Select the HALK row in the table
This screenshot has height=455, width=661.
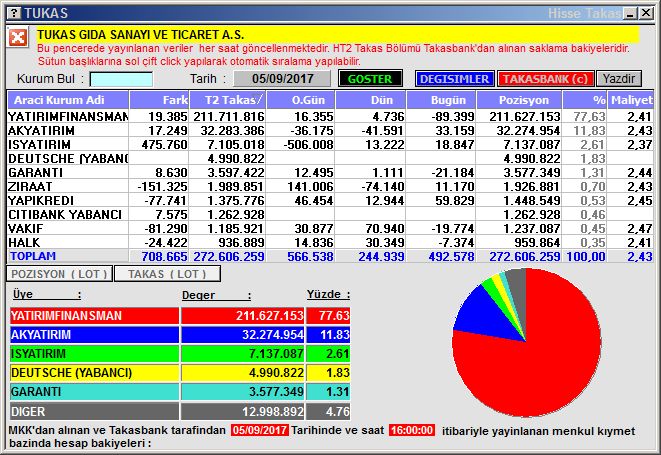coord(330,242)
